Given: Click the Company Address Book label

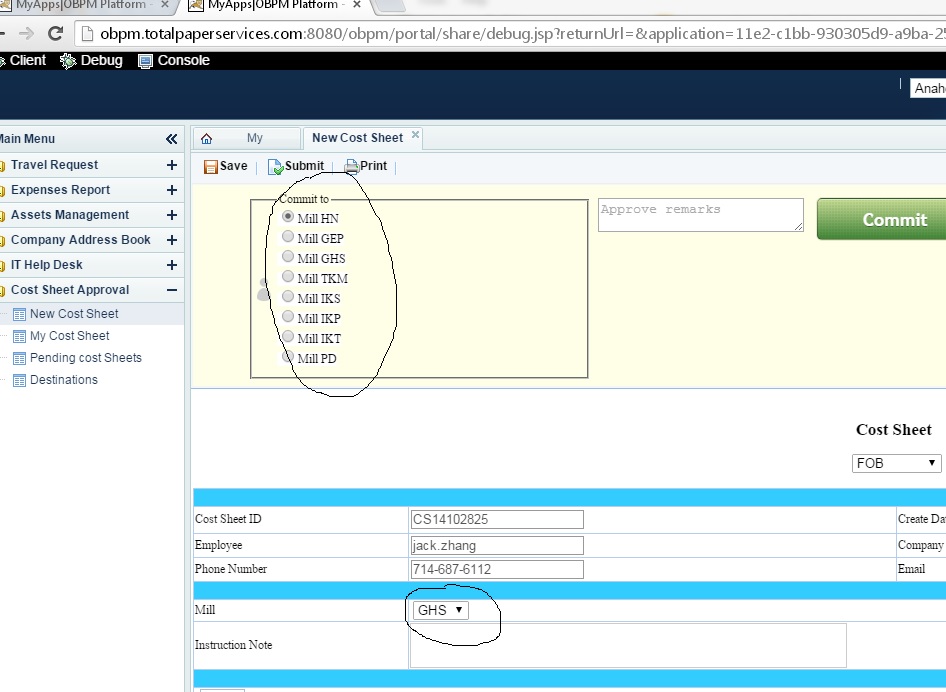Looking at the screenshot, I should [x=81, y=240].
